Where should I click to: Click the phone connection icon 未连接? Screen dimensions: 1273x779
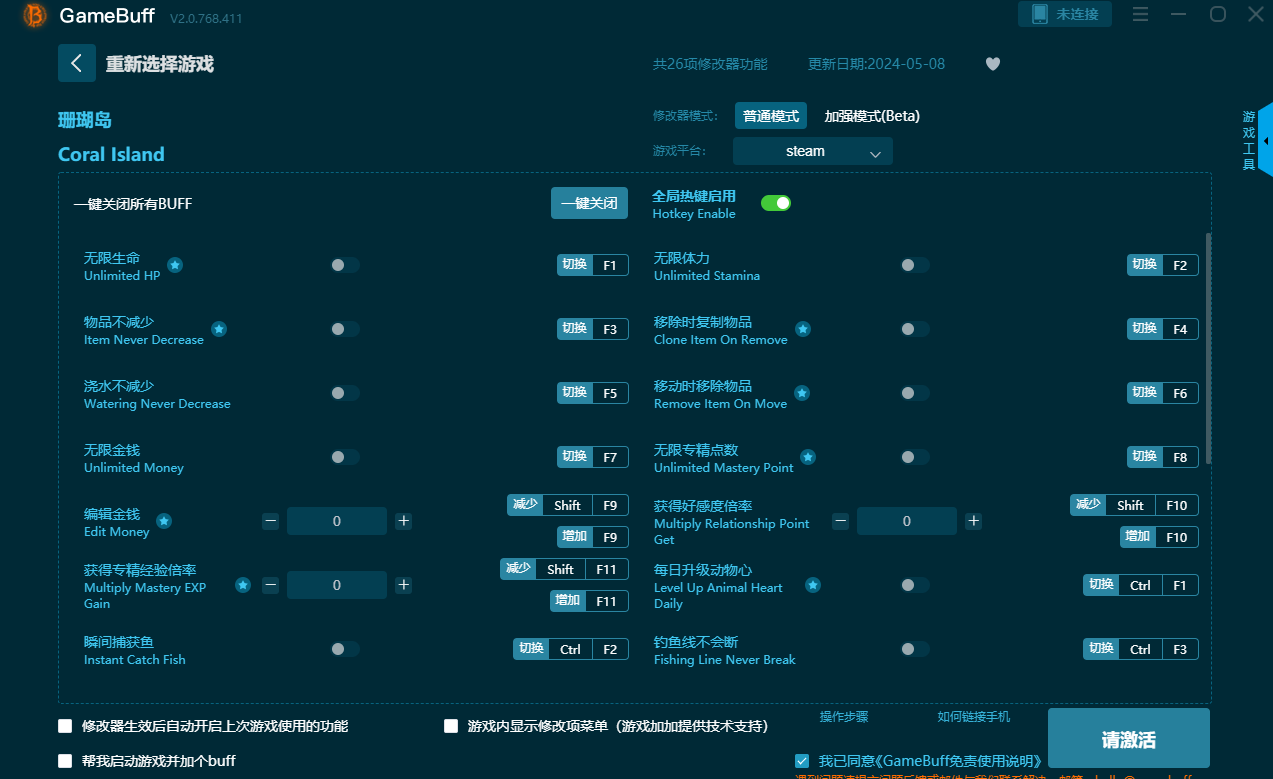(1065, 14)
